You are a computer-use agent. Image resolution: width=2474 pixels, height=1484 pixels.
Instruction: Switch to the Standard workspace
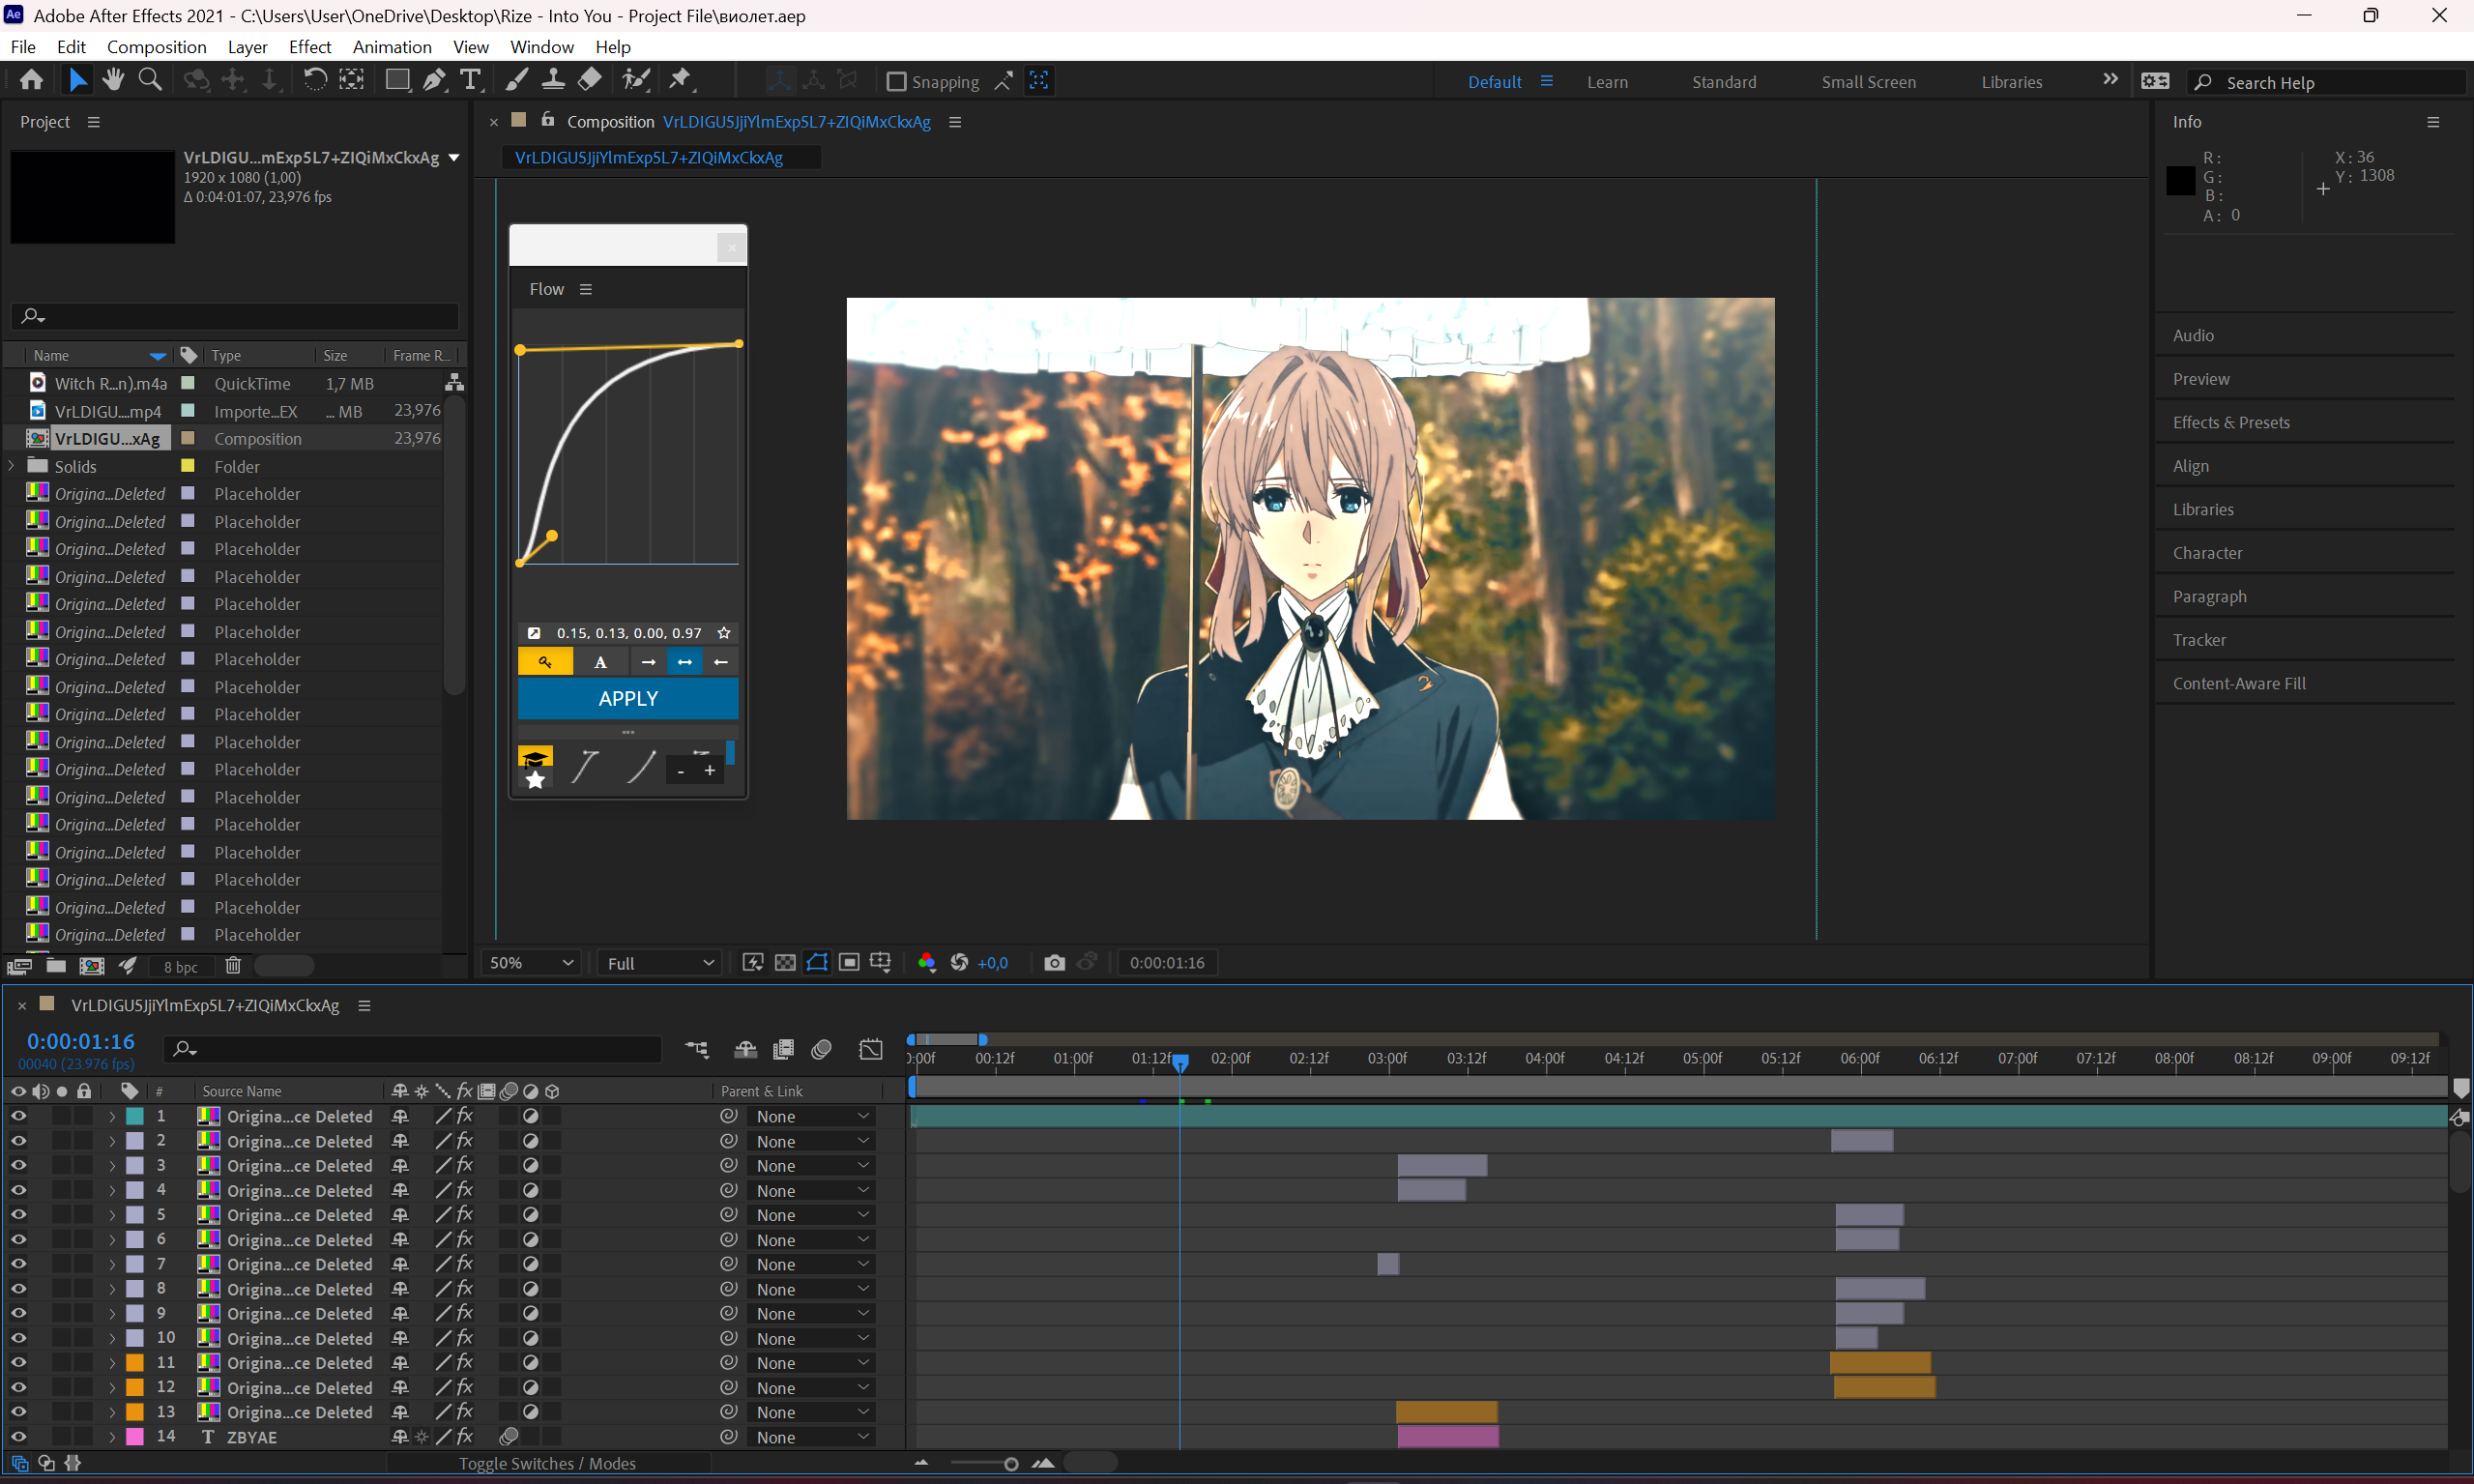[x=1724, y=82]
